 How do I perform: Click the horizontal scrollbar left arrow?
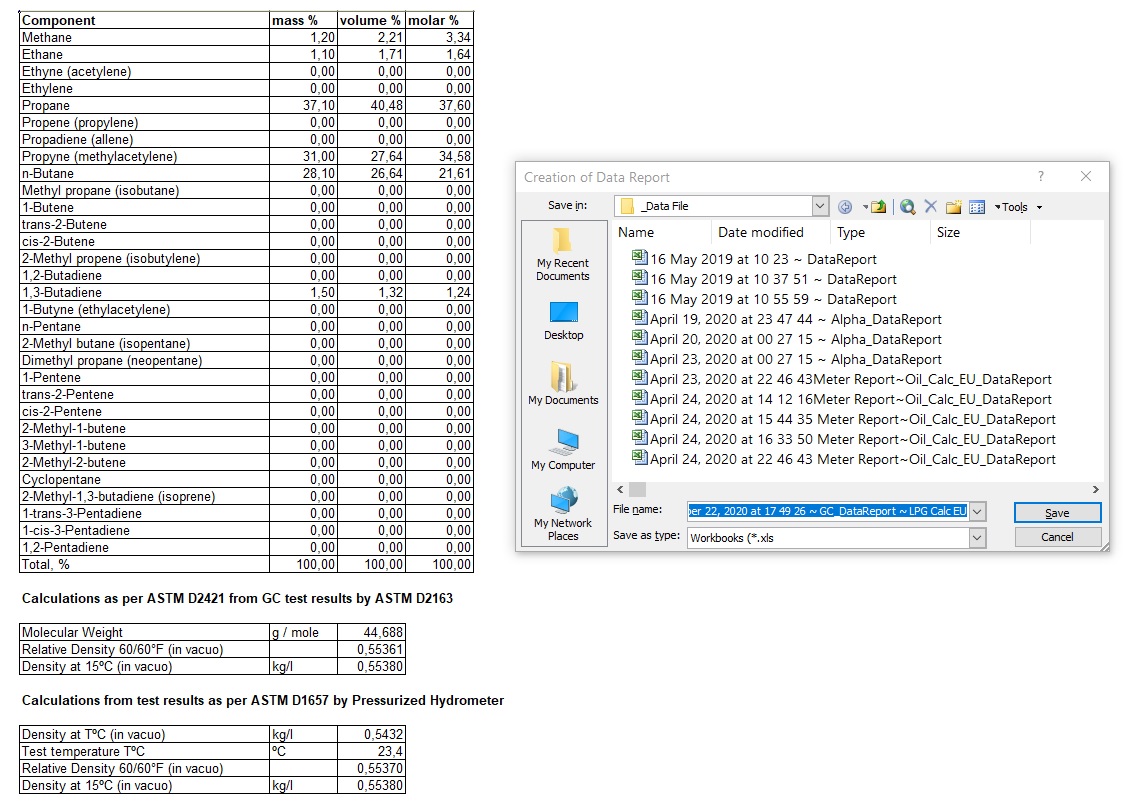[x=620, y=489]
